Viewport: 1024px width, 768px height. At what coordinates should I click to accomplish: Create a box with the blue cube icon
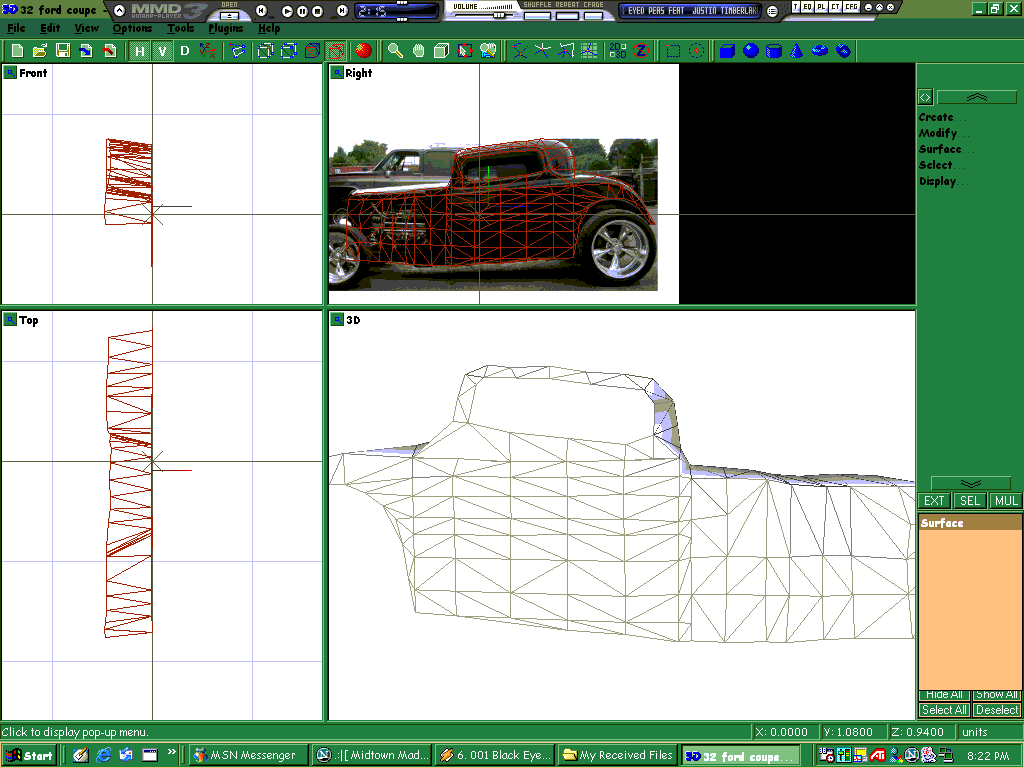(727, 51)
